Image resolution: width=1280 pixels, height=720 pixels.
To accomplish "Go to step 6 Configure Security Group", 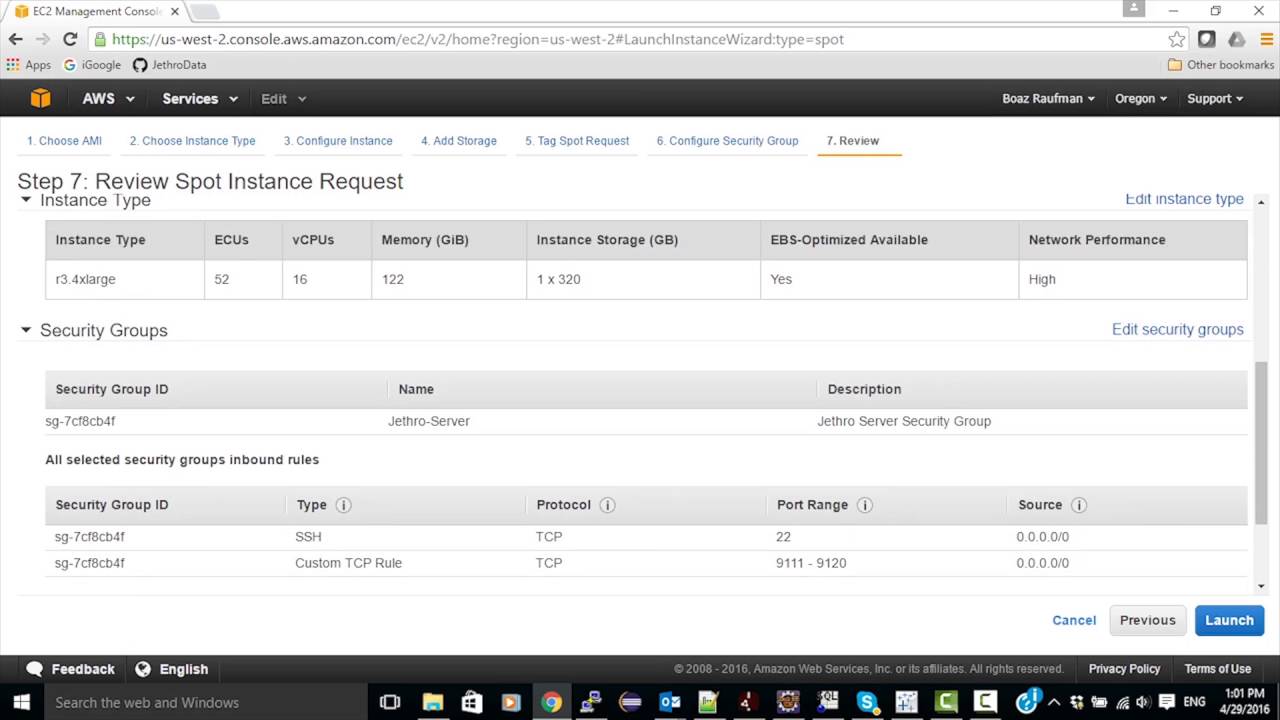I will [x=727, y=141].
